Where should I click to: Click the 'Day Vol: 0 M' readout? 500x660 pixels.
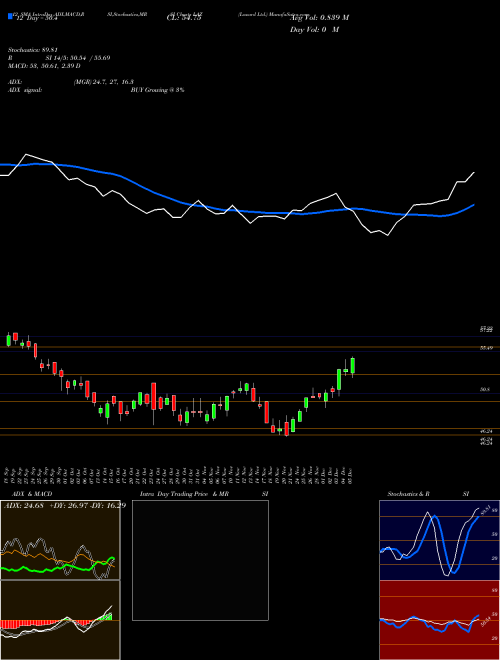314,30
